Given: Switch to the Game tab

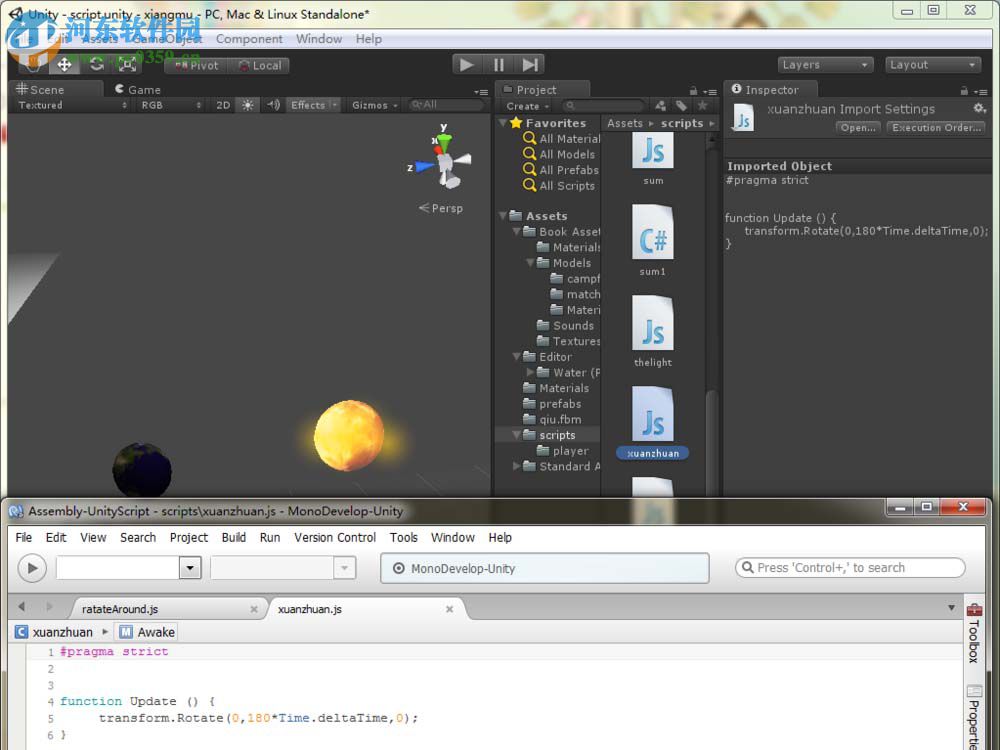Looking at the screenshot, I should pos(138,89).
